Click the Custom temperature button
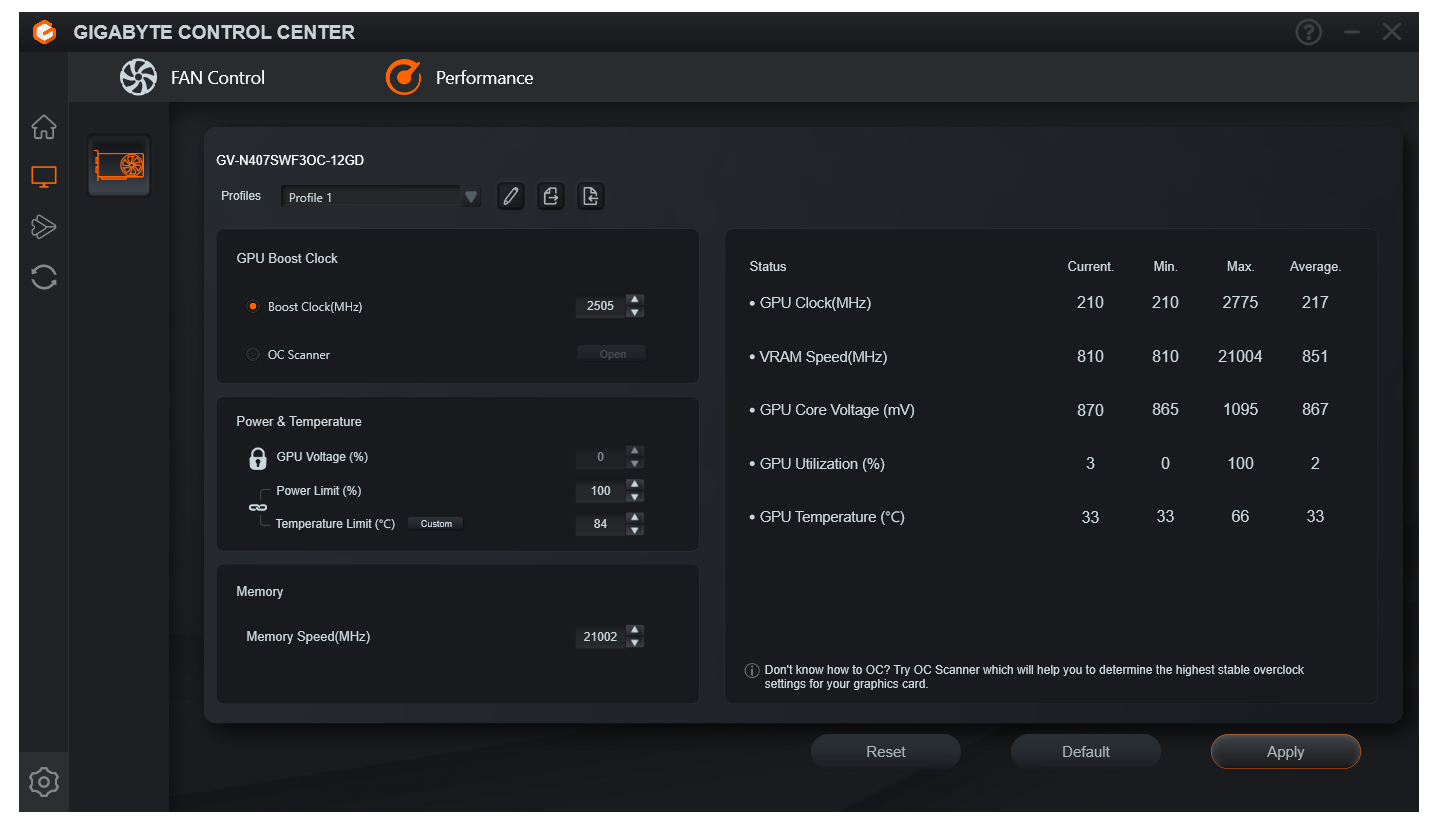 click(436, 524)
